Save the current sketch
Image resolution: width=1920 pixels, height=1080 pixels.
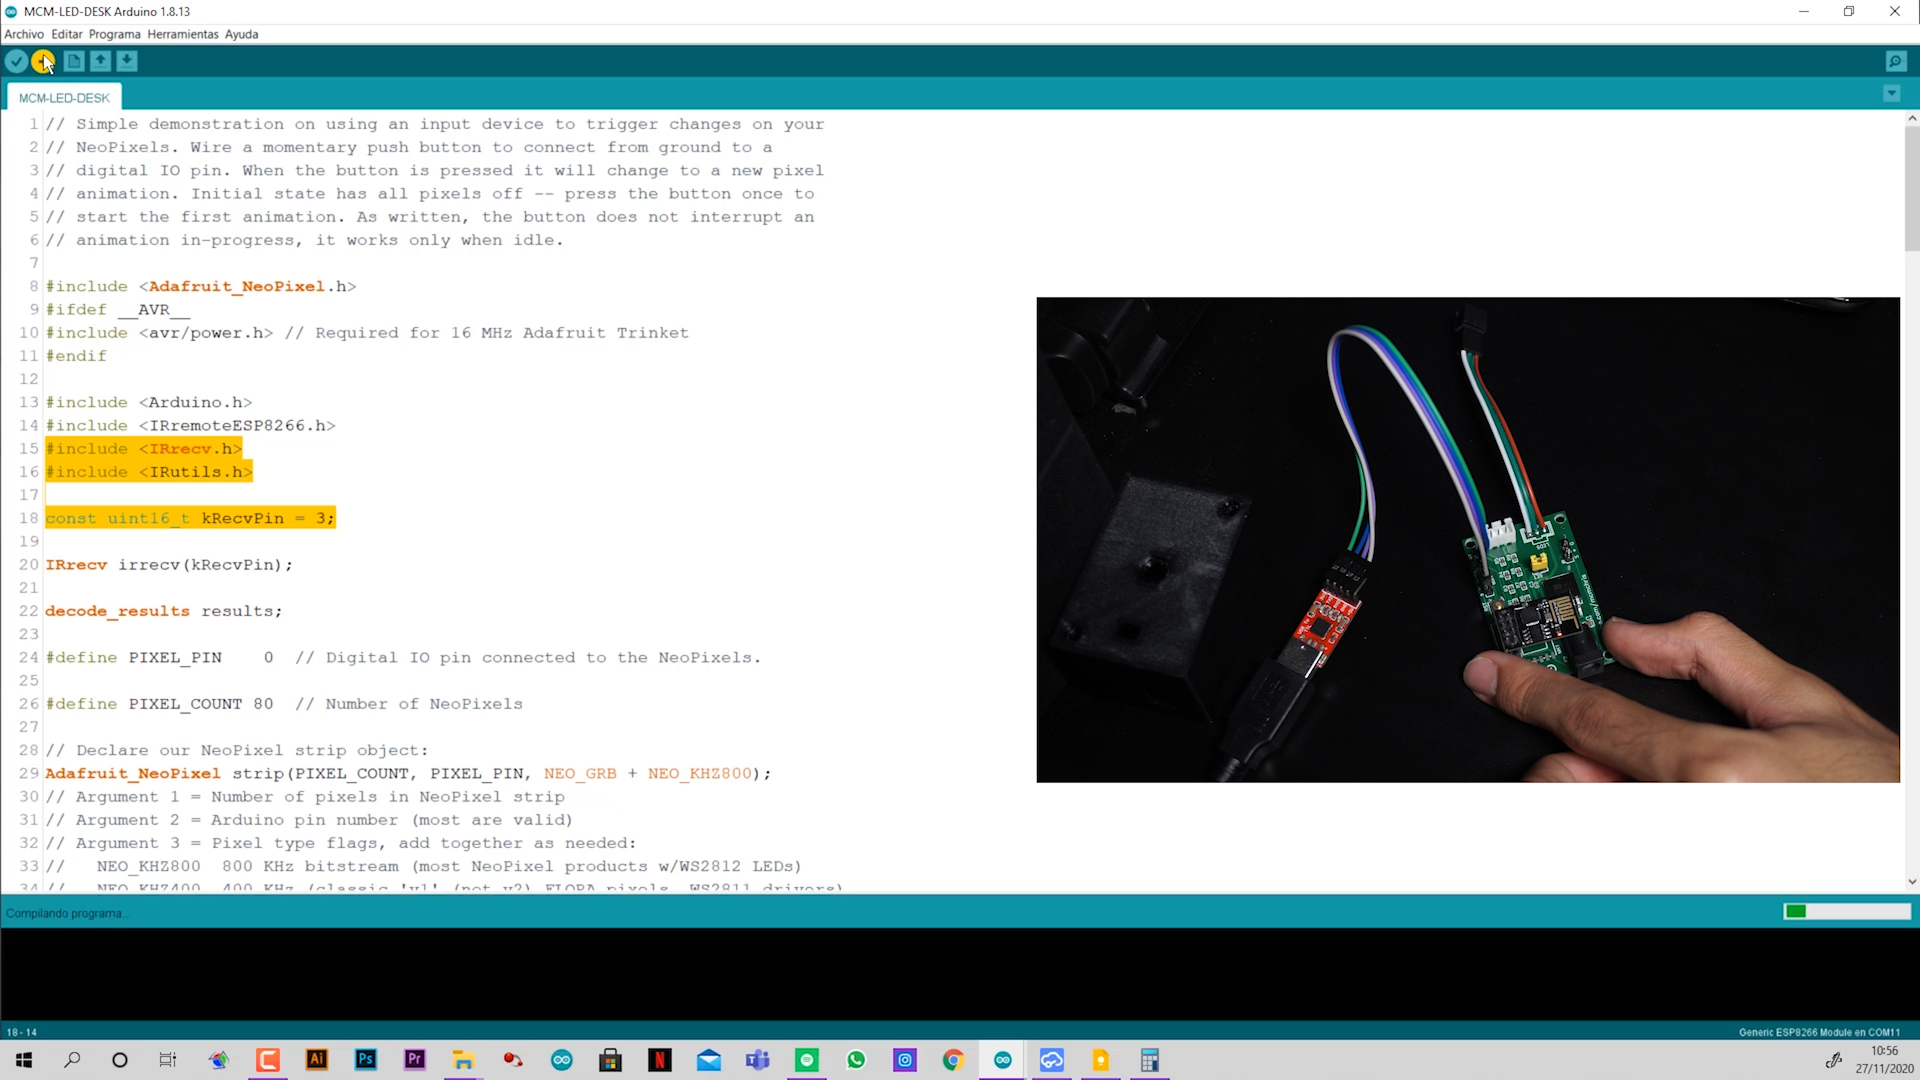pyautogui.click(x=127, y=61)
